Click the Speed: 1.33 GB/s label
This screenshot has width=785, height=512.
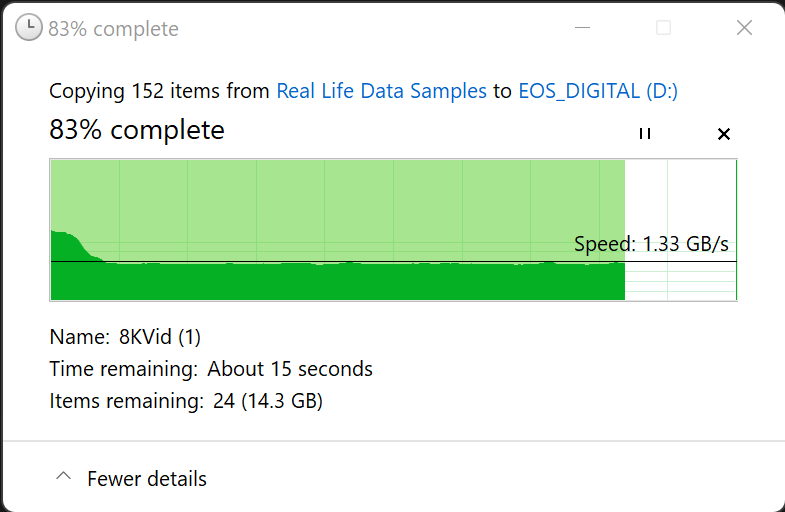(651, 244)
